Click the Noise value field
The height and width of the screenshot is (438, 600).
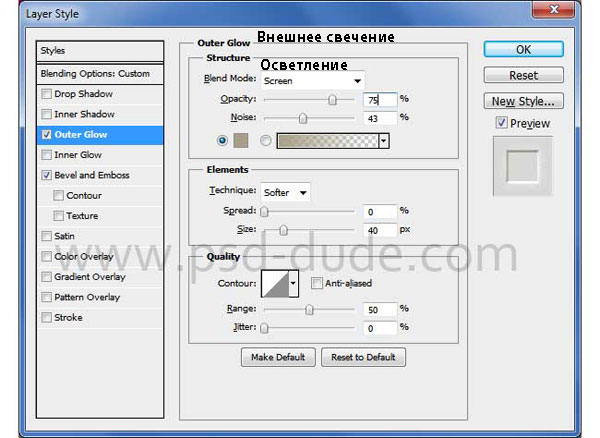pyautogui.click(x=380, y=118)
